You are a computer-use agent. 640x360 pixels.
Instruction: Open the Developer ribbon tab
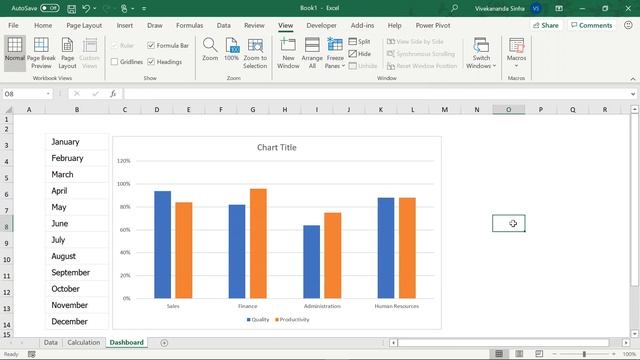click(321, 25)
